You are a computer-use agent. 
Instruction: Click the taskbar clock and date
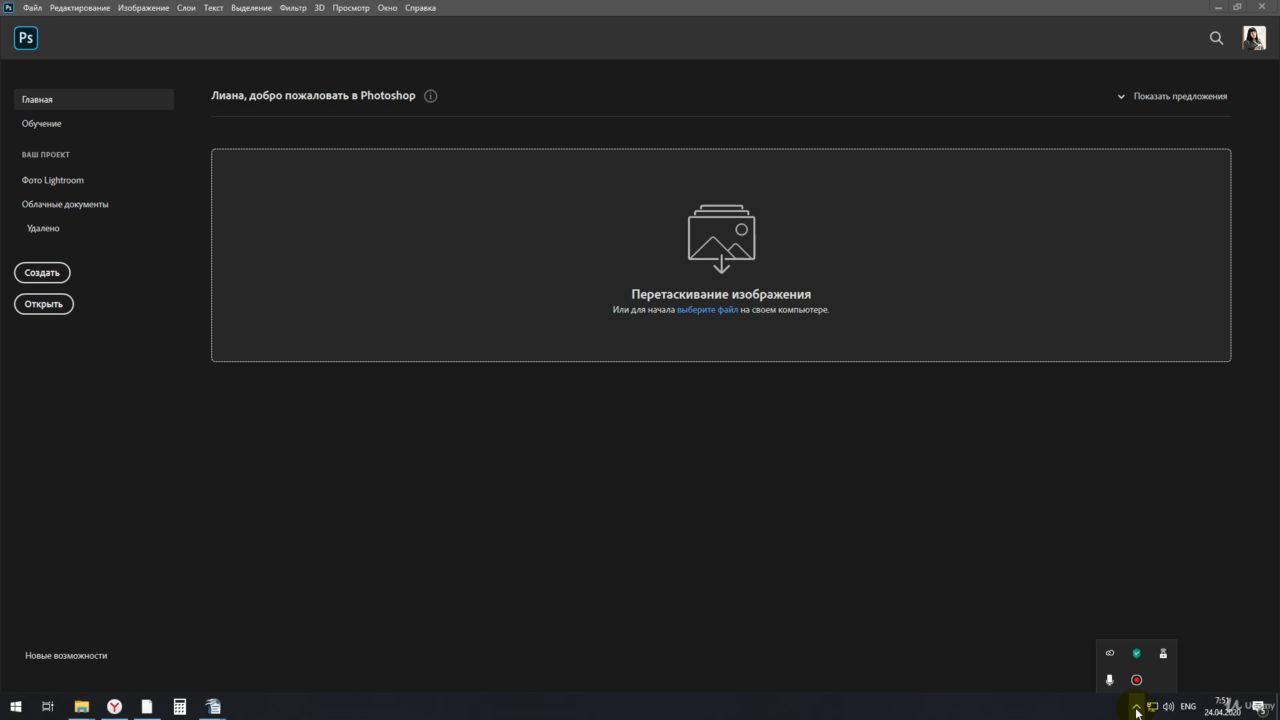click(x=1222, y=706)
